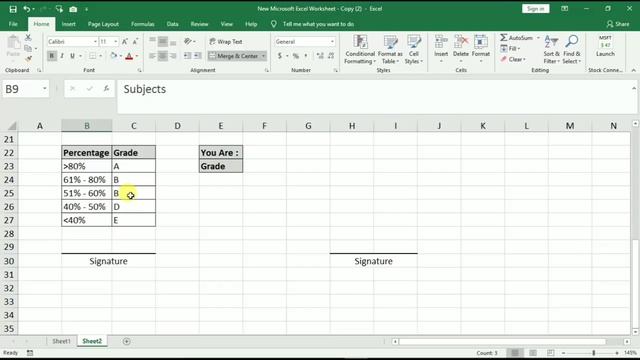The height and width of the screenshot is (360, 640).
Task: Expand the formula bar chevron
Action: (x=634, y=88)
